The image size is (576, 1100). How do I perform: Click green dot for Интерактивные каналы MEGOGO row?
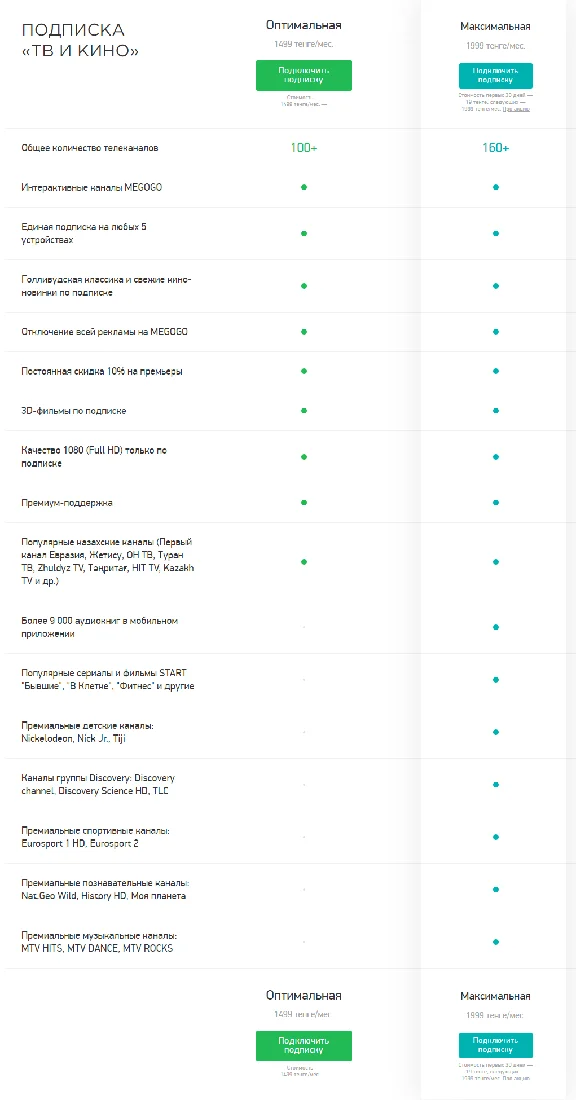(304, 187)
